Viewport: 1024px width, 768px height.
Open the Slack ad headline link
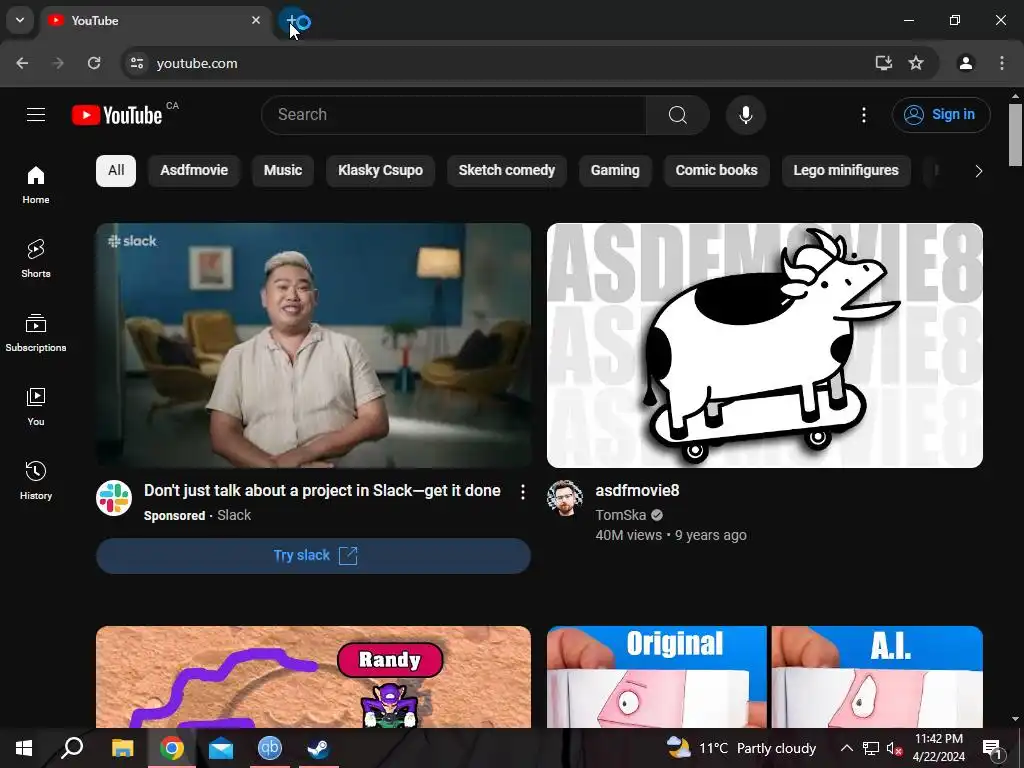[x=323, y=490]
